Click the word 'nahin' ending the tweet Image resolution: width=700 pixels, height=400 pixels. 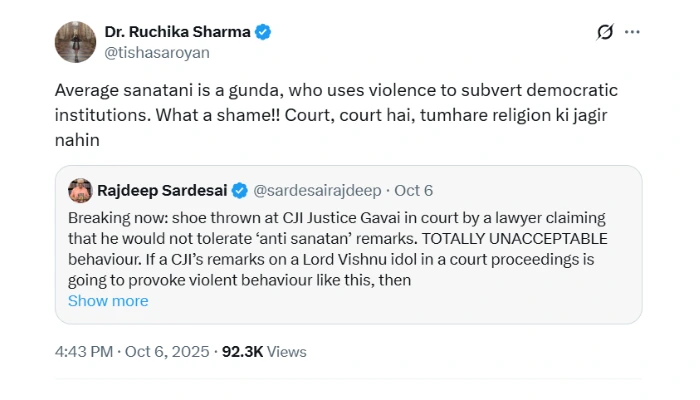tap(77, 140)
